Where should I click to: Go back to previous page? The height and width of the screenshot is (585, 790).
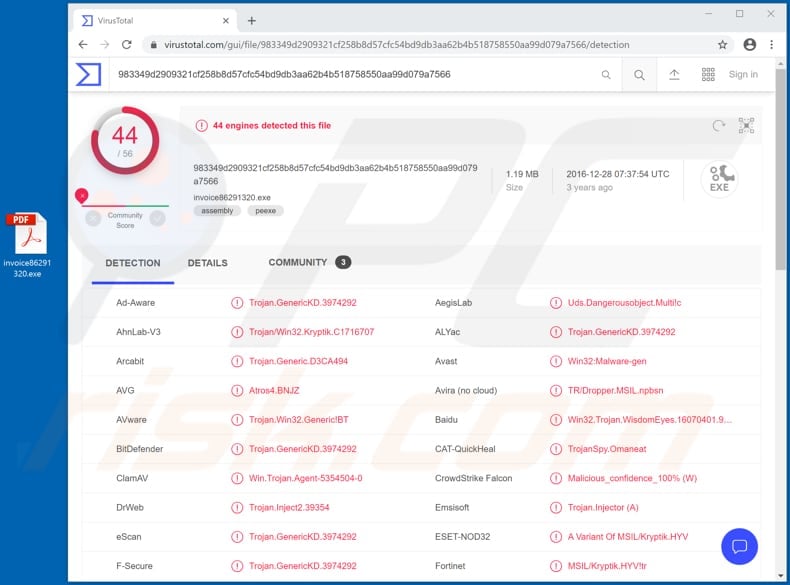click(x=83, y=45)
